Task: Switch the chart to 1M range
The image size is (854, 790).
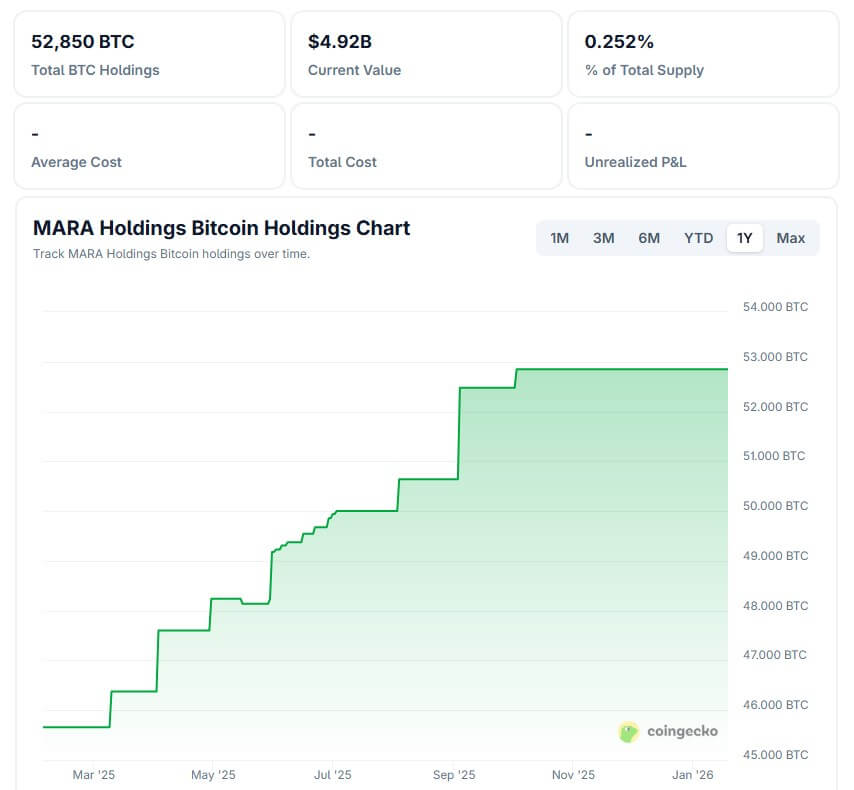Action: coord(559,238)
